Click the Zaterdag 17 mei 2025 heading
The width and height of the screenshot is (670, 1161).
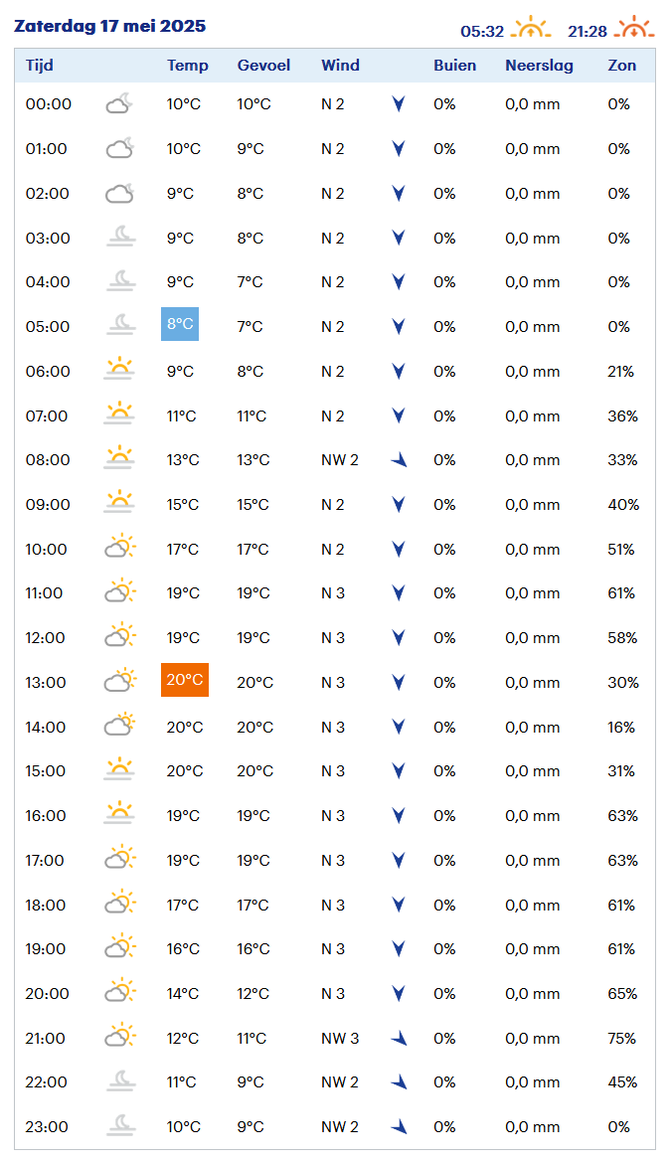point(110,26)
